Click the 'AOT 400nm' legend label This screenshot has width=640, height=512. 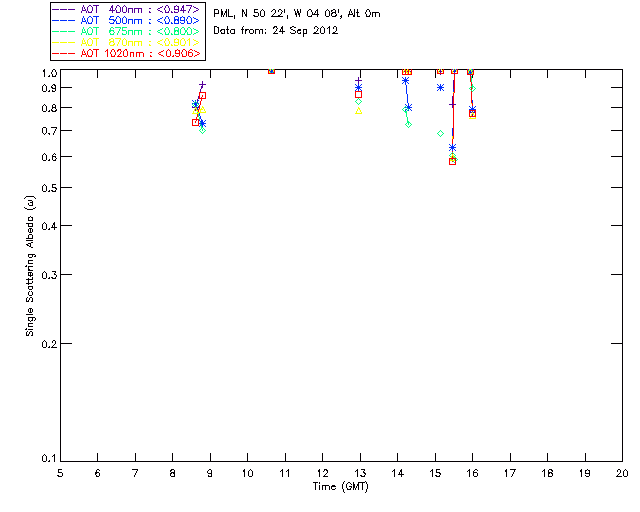click(x=111, y=9)
